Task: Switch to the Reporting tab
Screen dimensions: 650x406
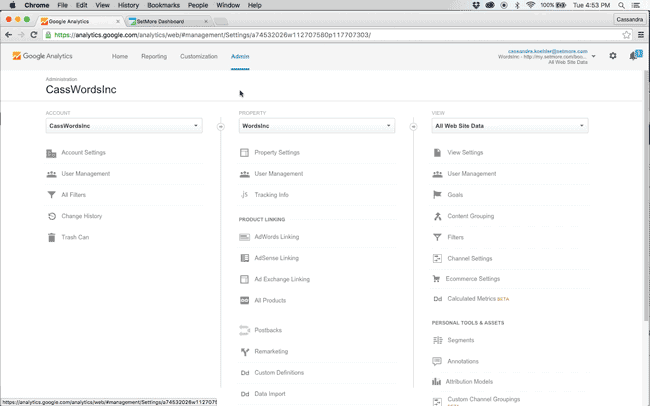Action: [x=154, y=56]
